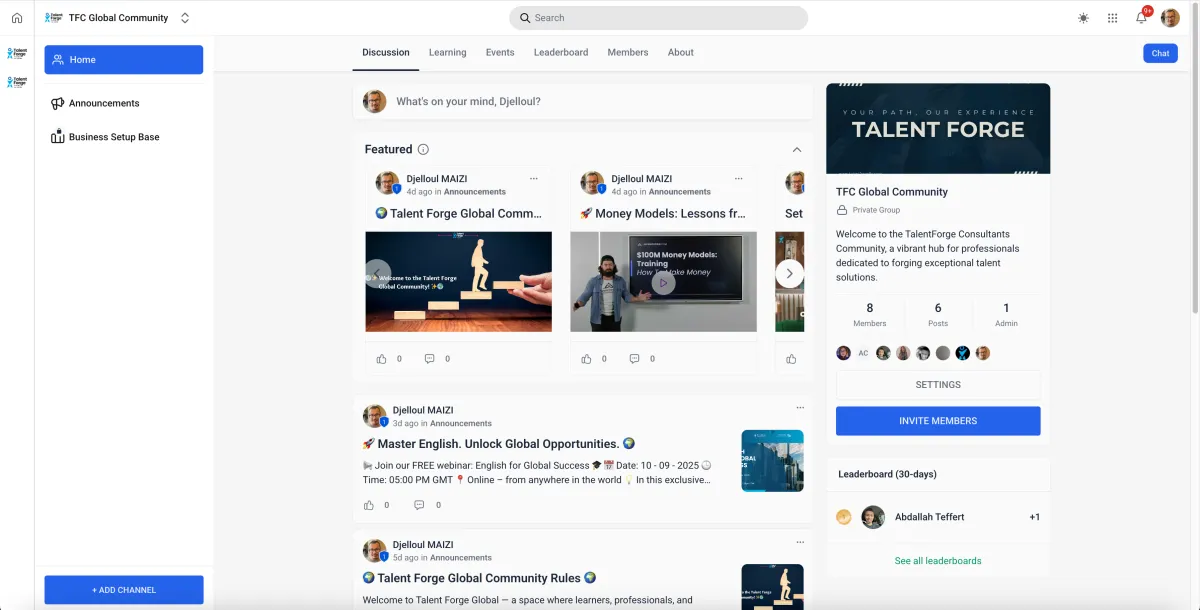Open the home icon in top-left corner
This screenshot has height=610, width=1200.
coord(17,18)
